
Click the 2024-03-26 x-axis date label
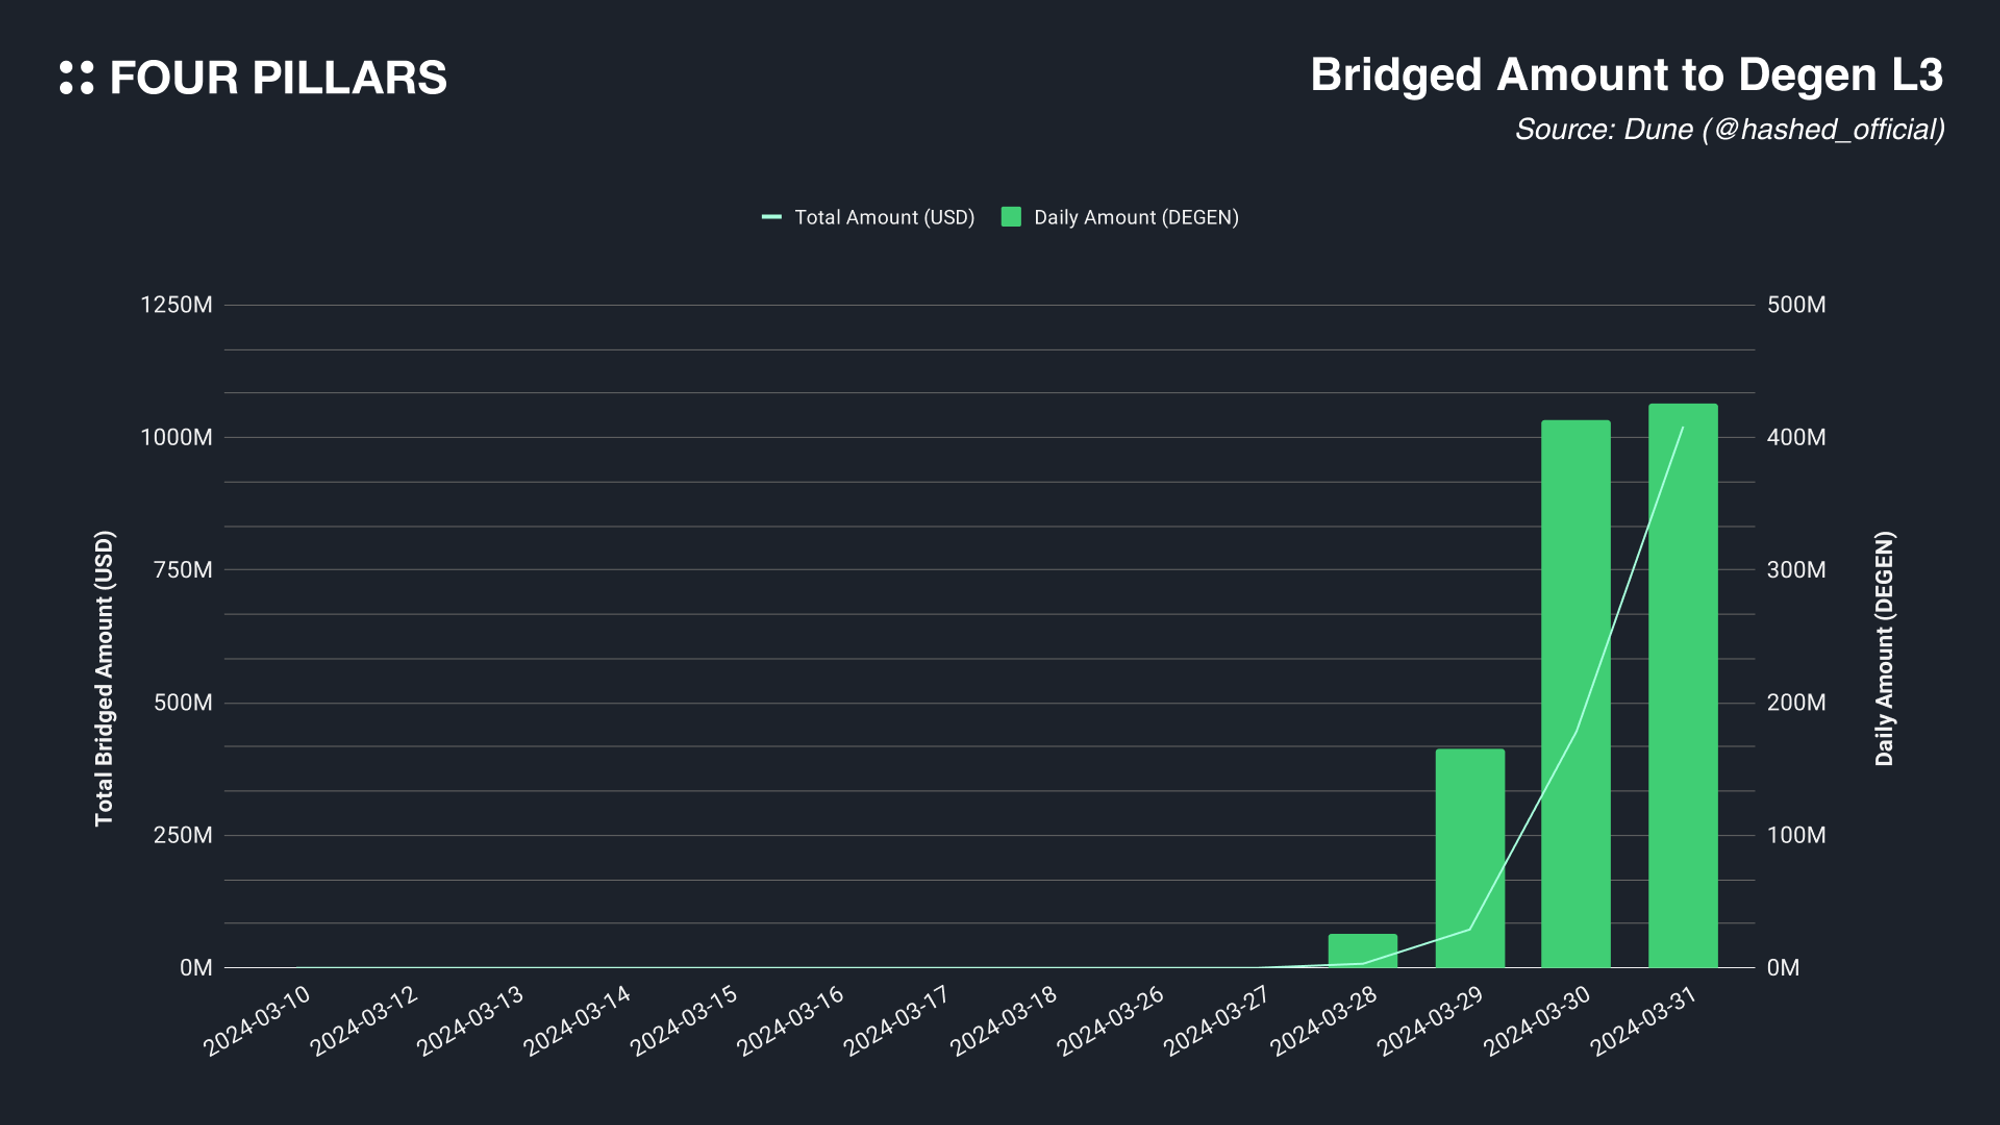[x=1111, y=1021]
